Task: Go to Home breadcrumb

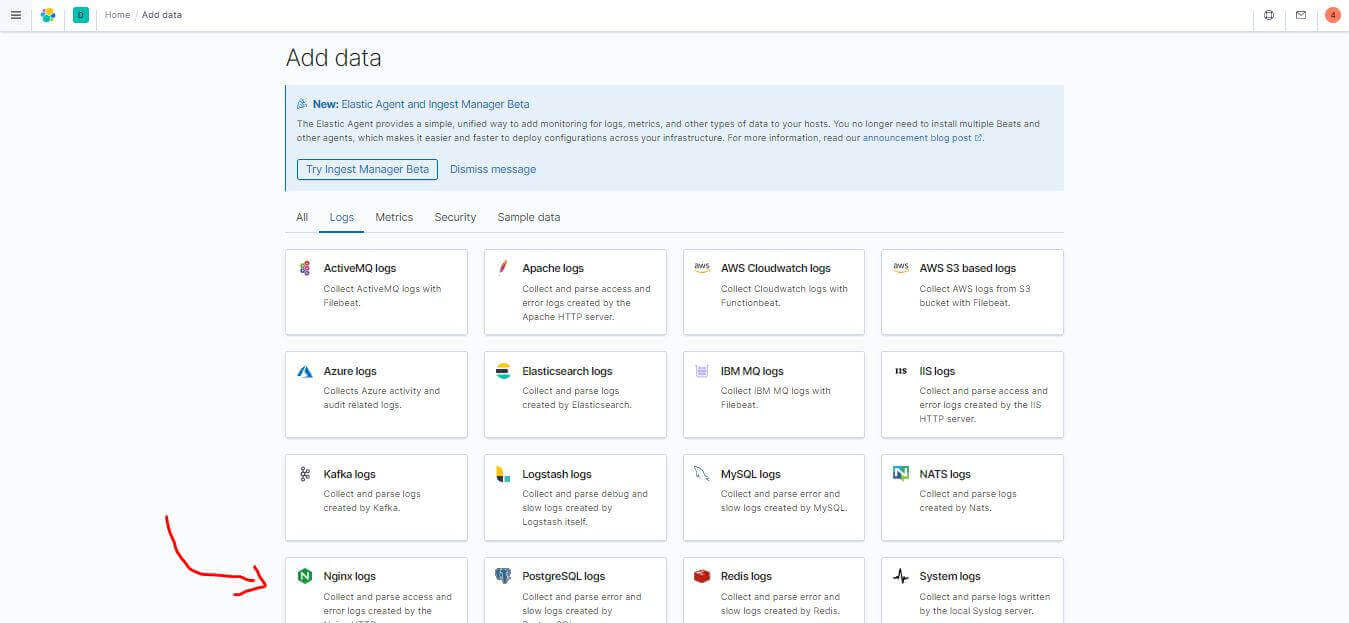Action: pyautogui.click(x=117, y=15)
